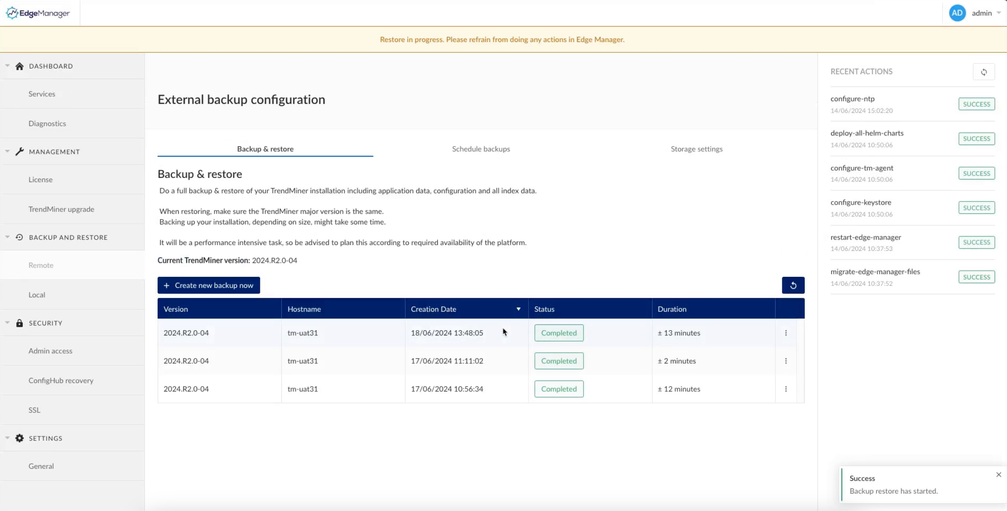Click the EdgeManager logo icon
This screenshot has width=1007, height=511.
12,13
